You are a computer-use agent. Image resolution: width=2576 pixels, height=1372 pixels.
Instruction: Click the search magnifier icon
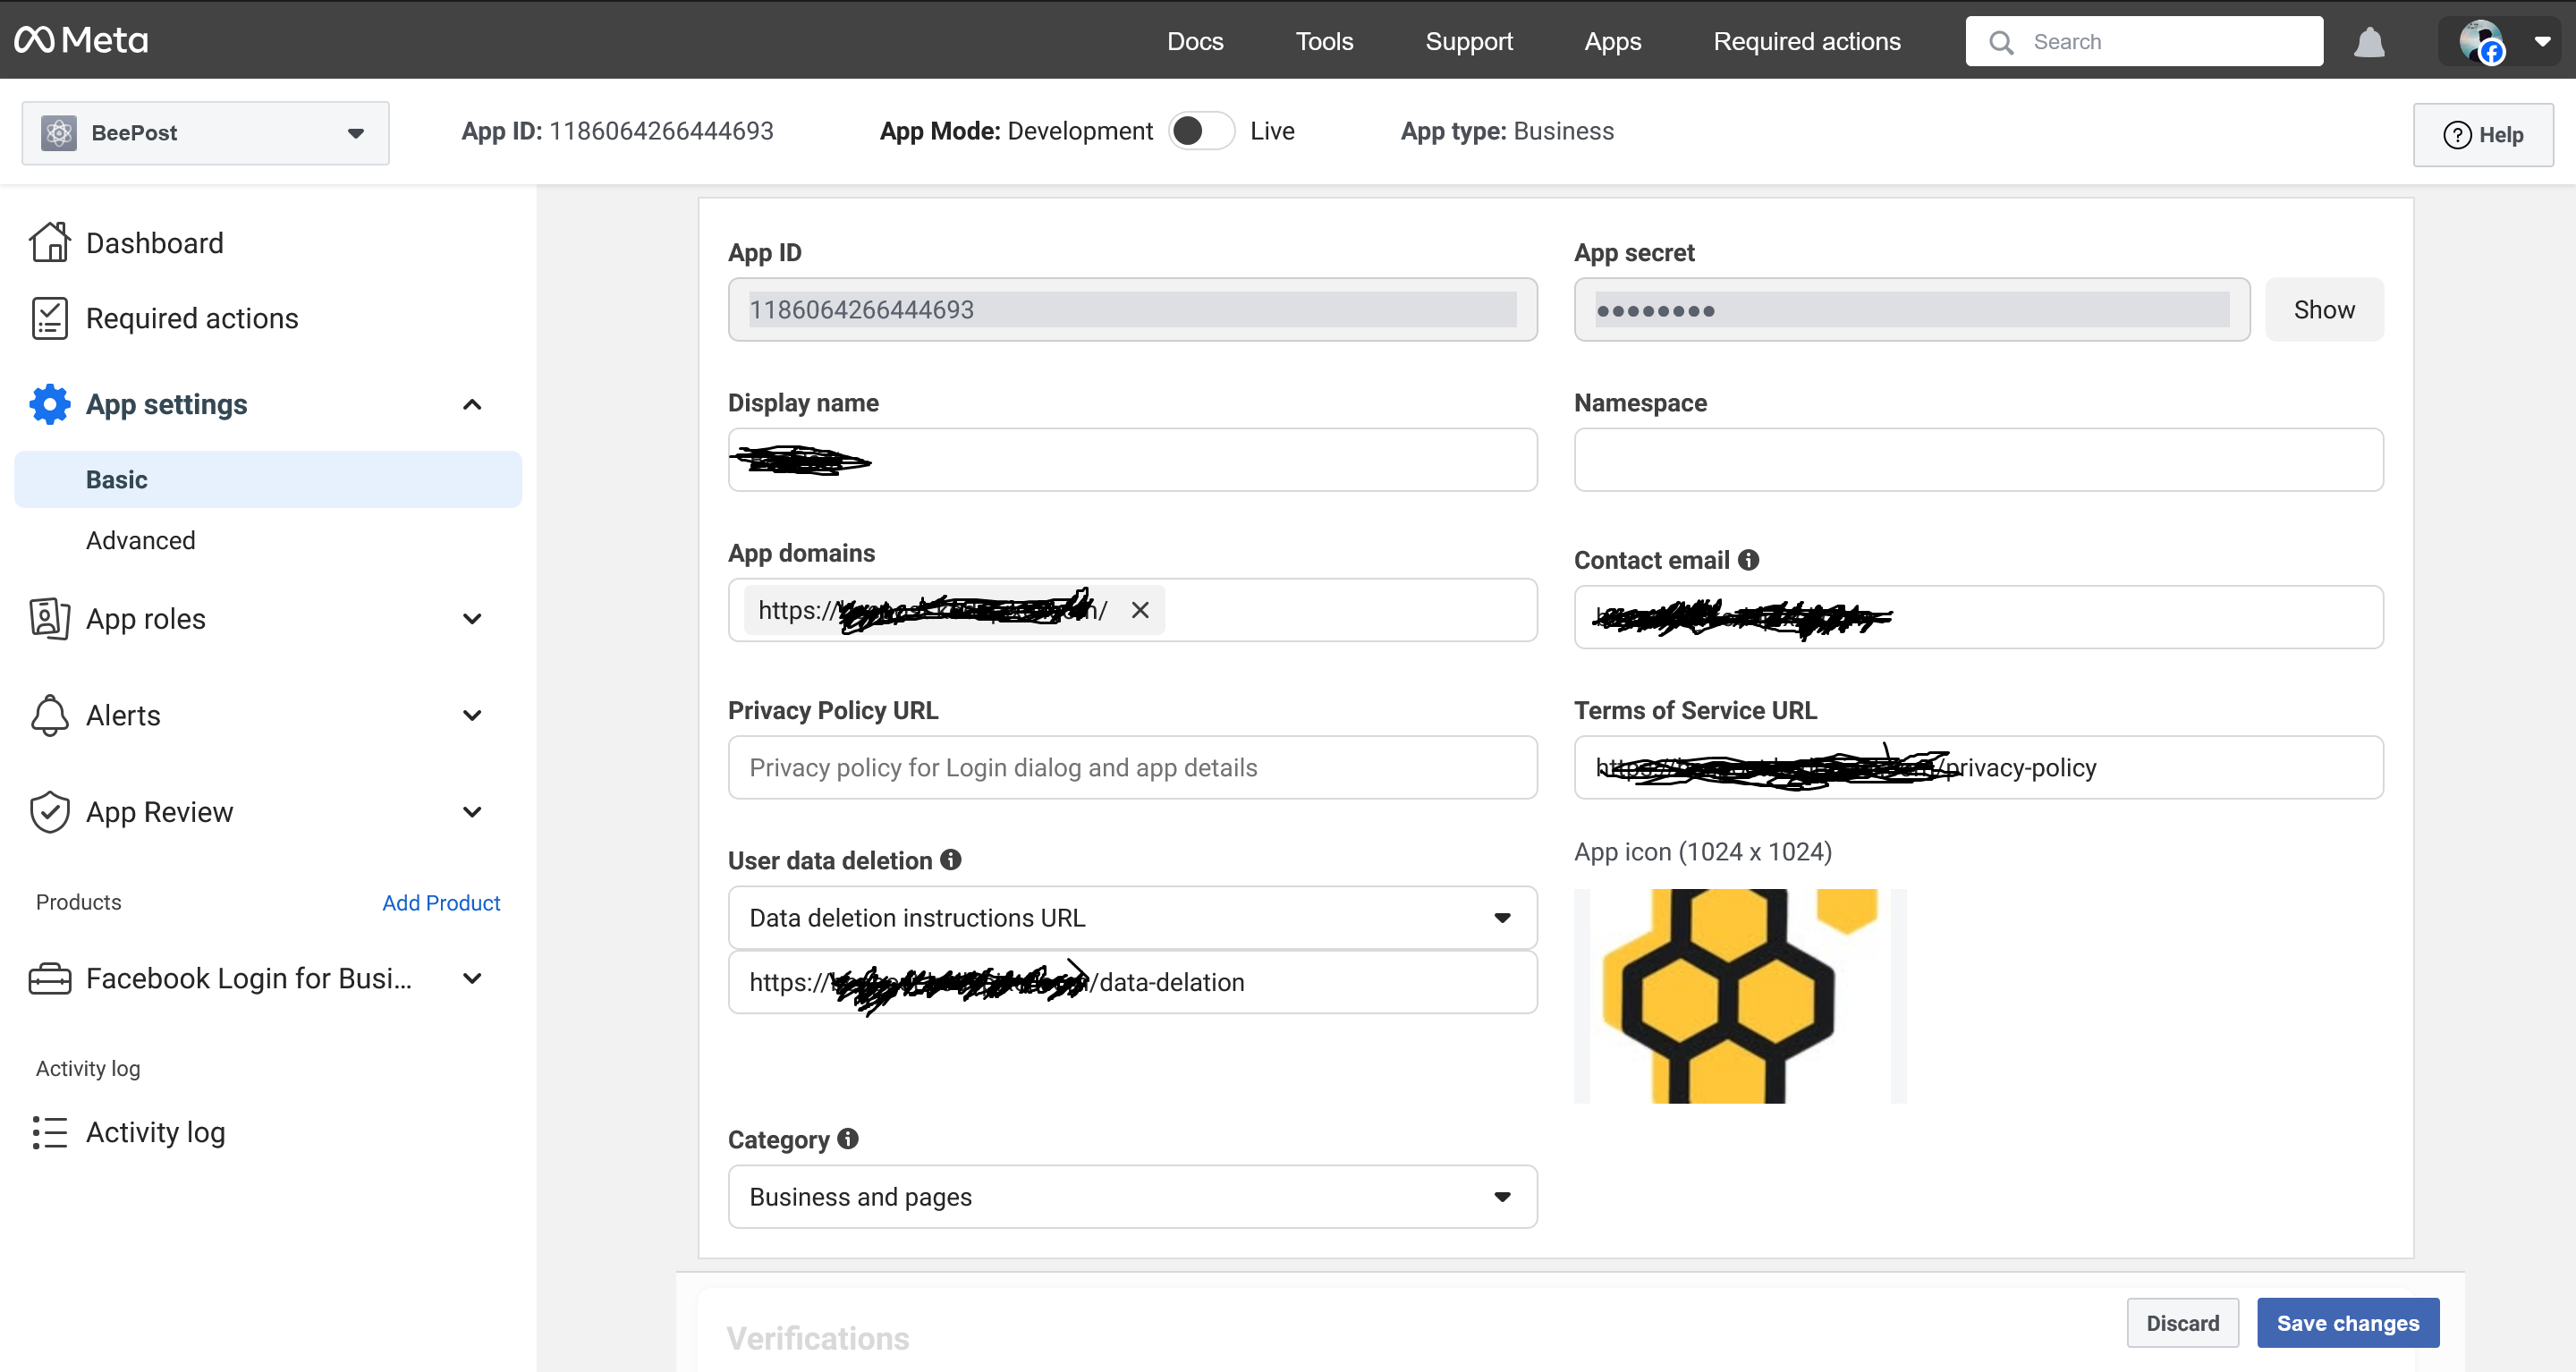[x=2001, y=42]
